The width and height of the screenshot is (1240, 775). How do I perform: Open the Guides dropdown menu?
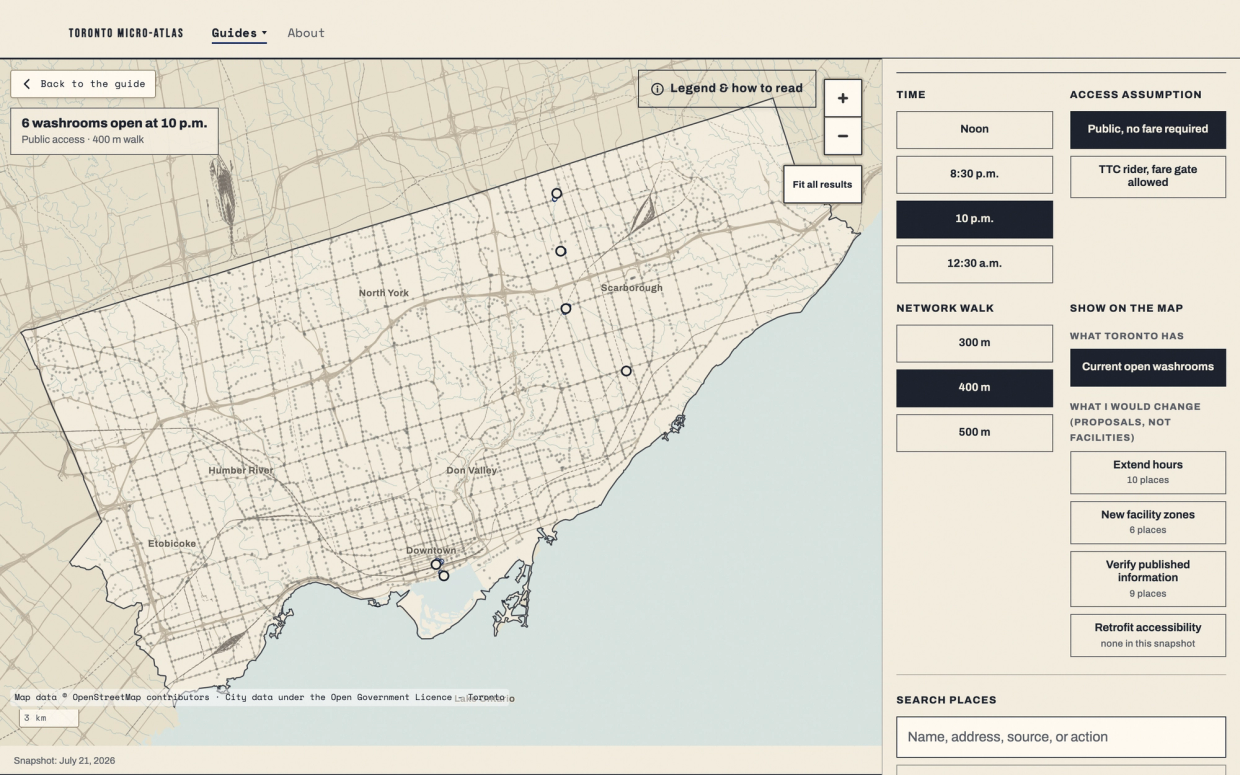click(x=239, y=33)
